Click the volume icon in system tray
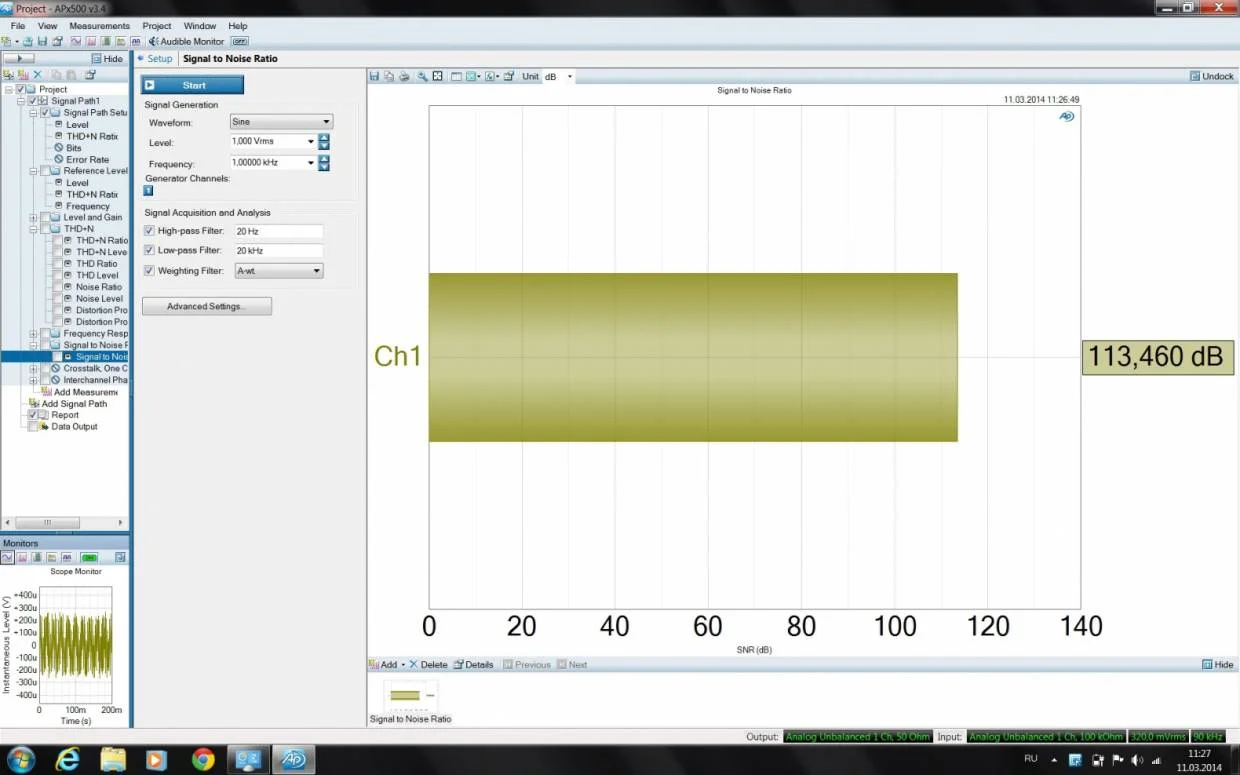1240x775 pixels. 1137,760
